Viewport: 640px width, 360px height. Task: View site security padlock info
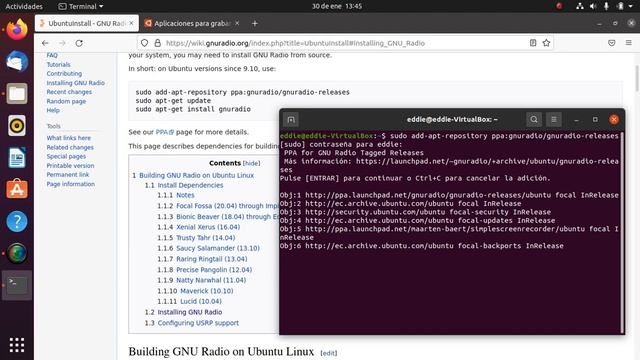pyautogui.click(x=158, y=43)
